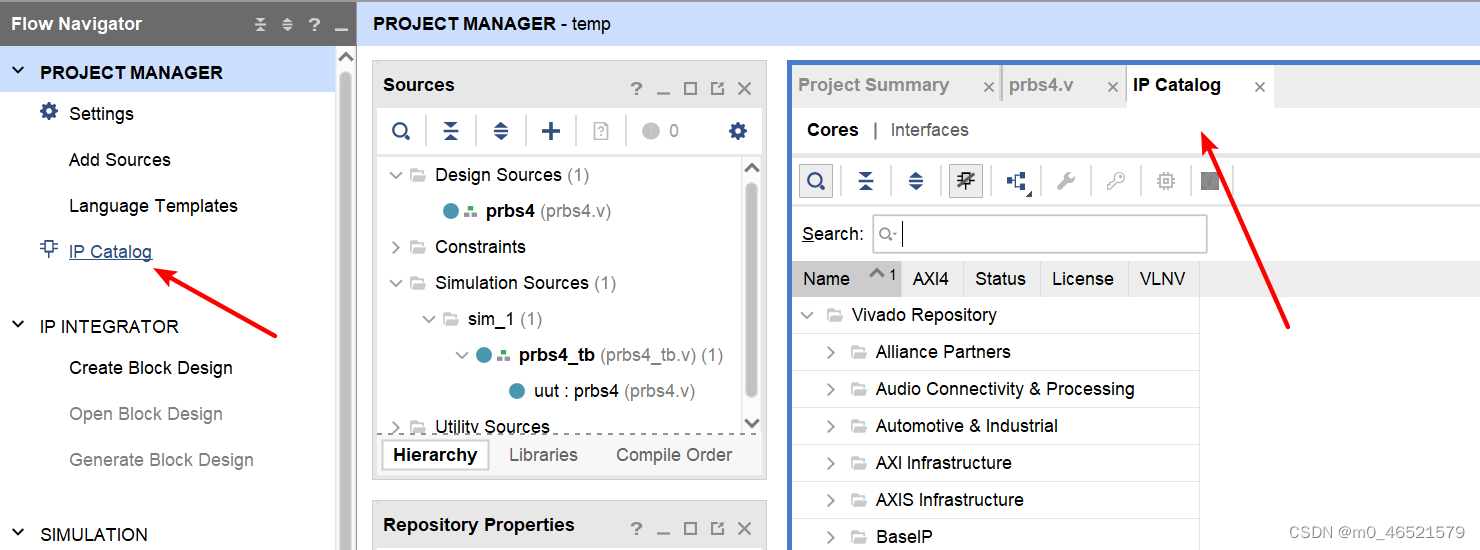Collapse all in IP Catalog toolbar

[x=866, y=181]
